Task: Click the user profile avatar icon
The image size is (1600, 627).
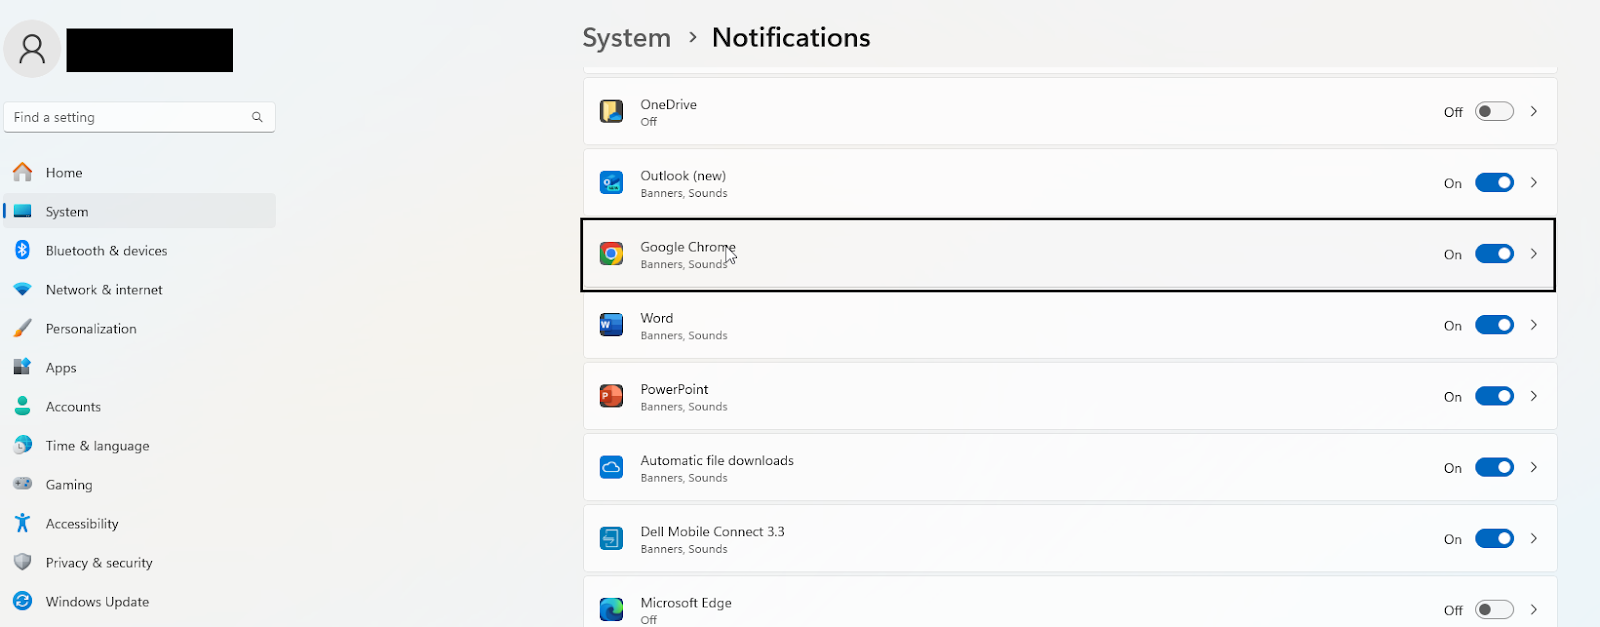Action: coord(32,49)
